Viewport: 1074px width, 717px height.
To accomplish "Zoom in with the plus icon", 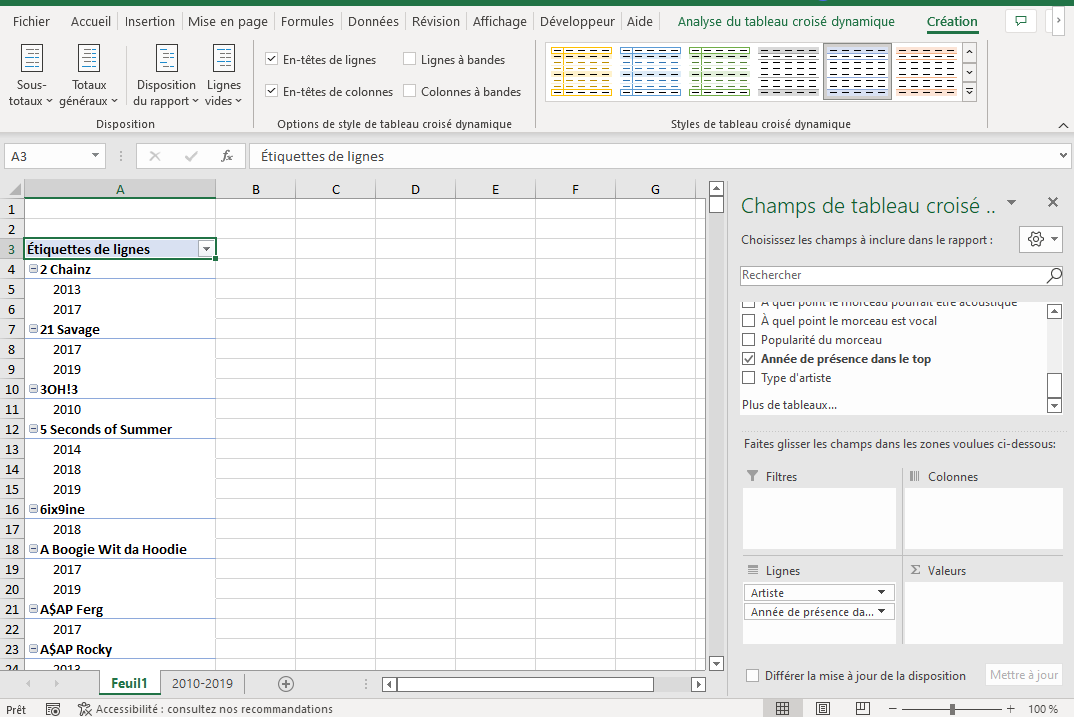I will [x=1010, y=709].
